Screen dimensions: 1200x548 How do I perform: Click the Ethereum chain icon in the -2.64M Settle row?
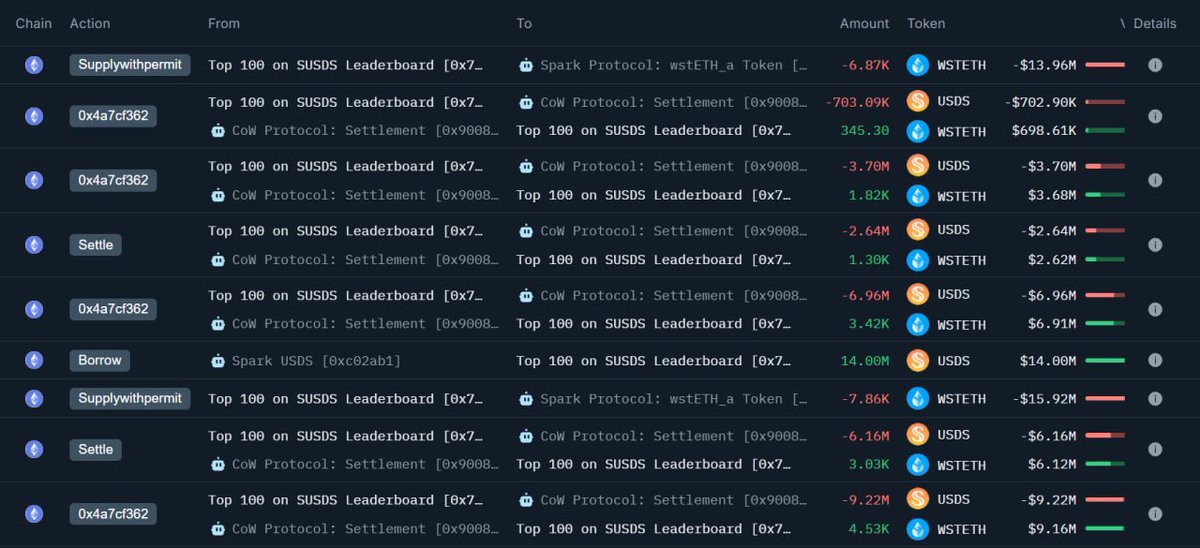34,244
